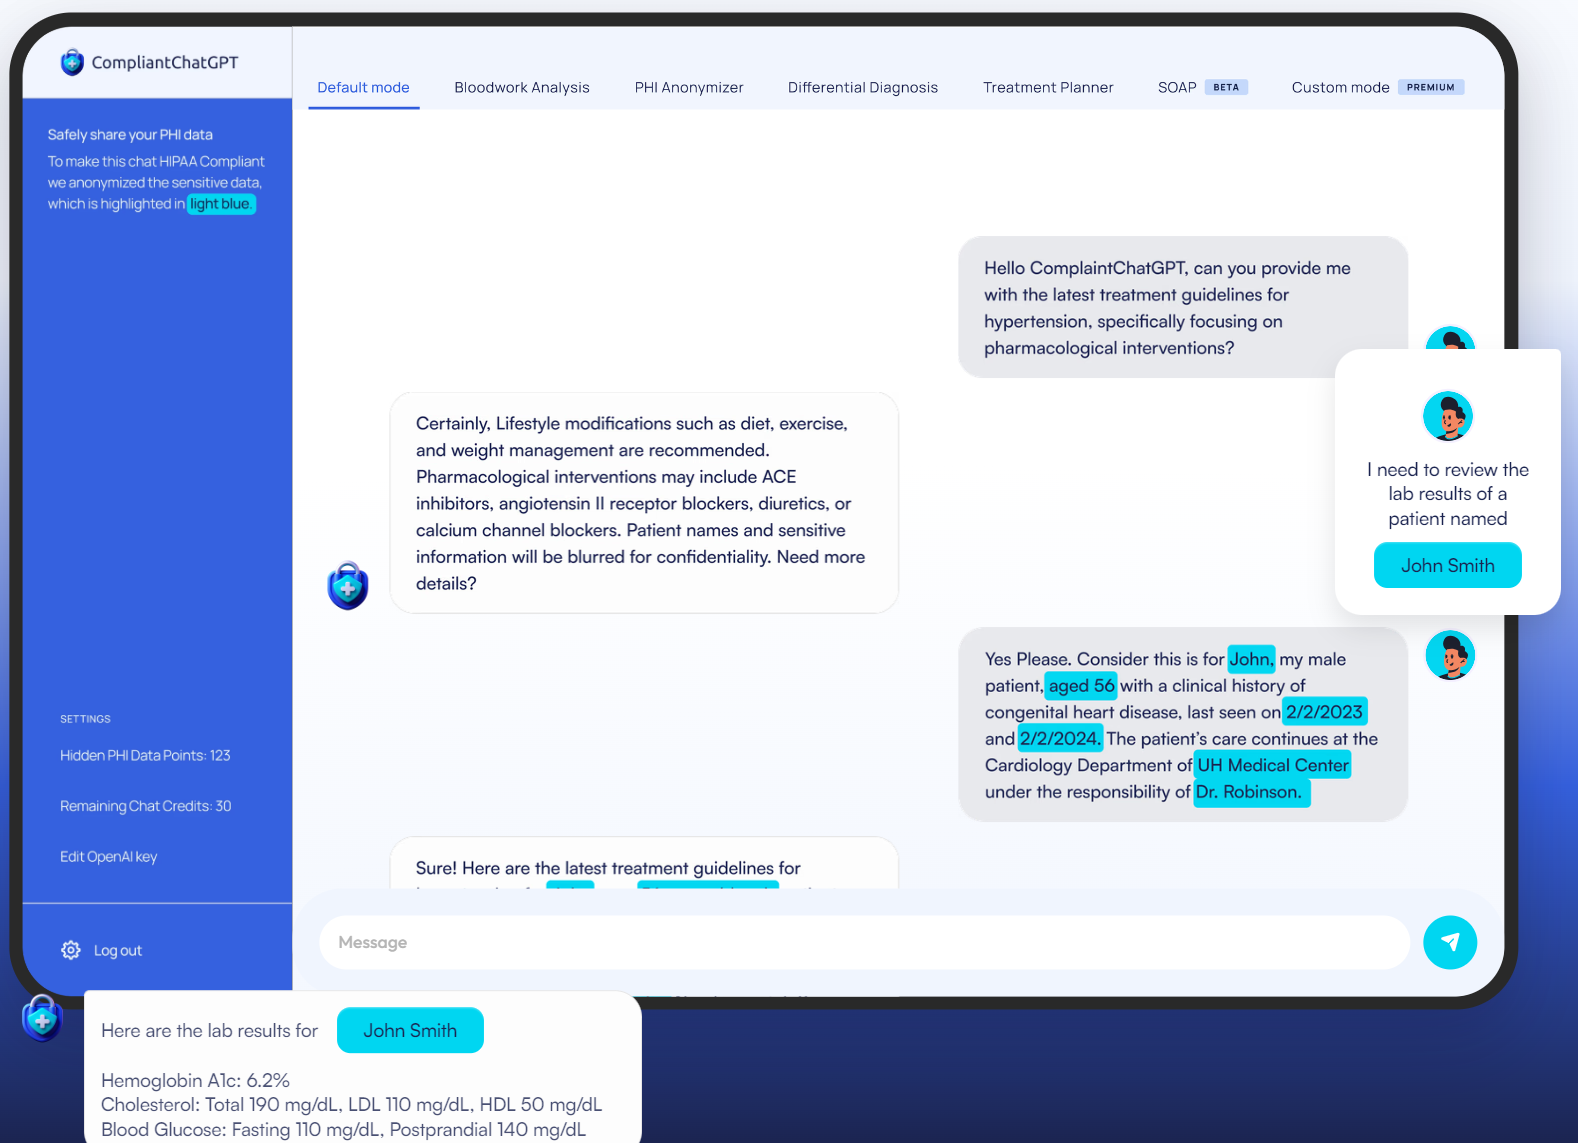
Task: Click the PREMIUM badge on Custom mode
Action: pyautogui.click(x=1431, y=87)
